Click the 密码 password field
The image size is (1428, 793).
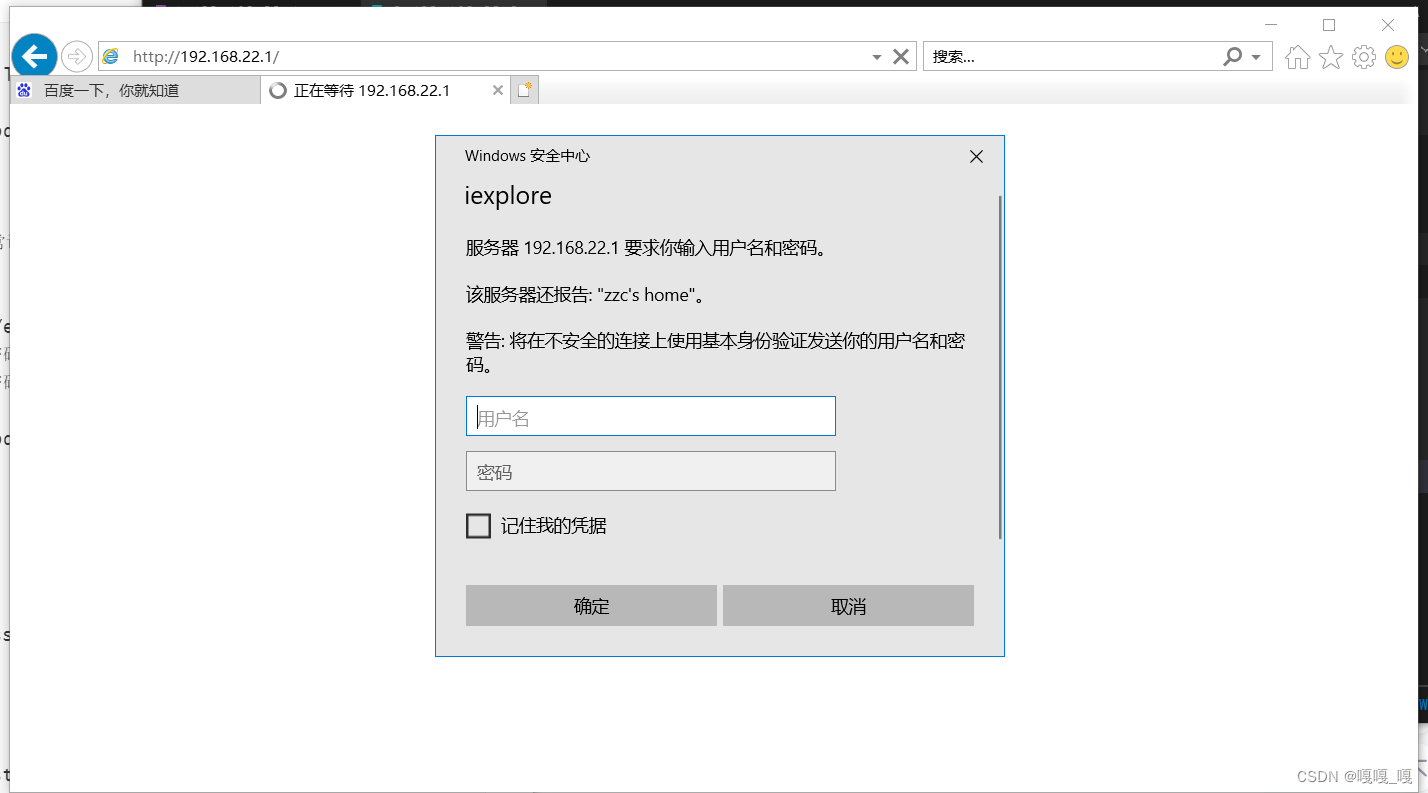[x=650, y=471]
